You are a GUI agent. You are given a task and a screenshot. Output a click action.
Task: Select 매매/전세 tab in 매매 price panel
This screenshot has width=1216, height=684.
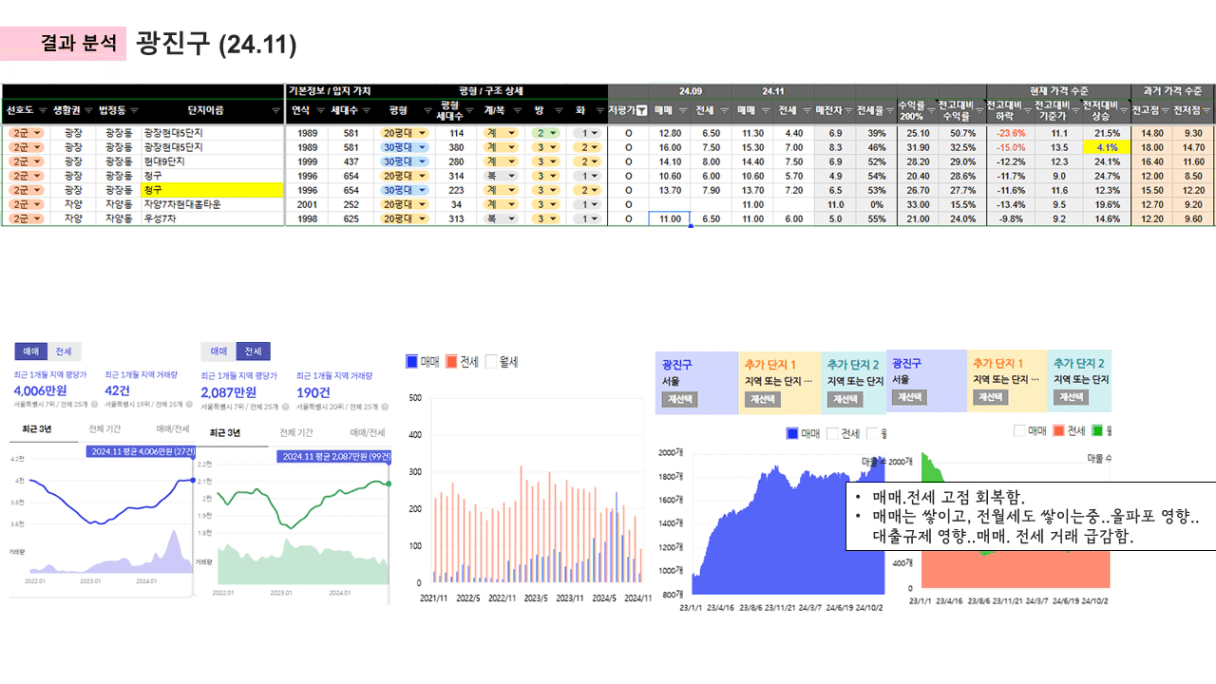(173, 429)
